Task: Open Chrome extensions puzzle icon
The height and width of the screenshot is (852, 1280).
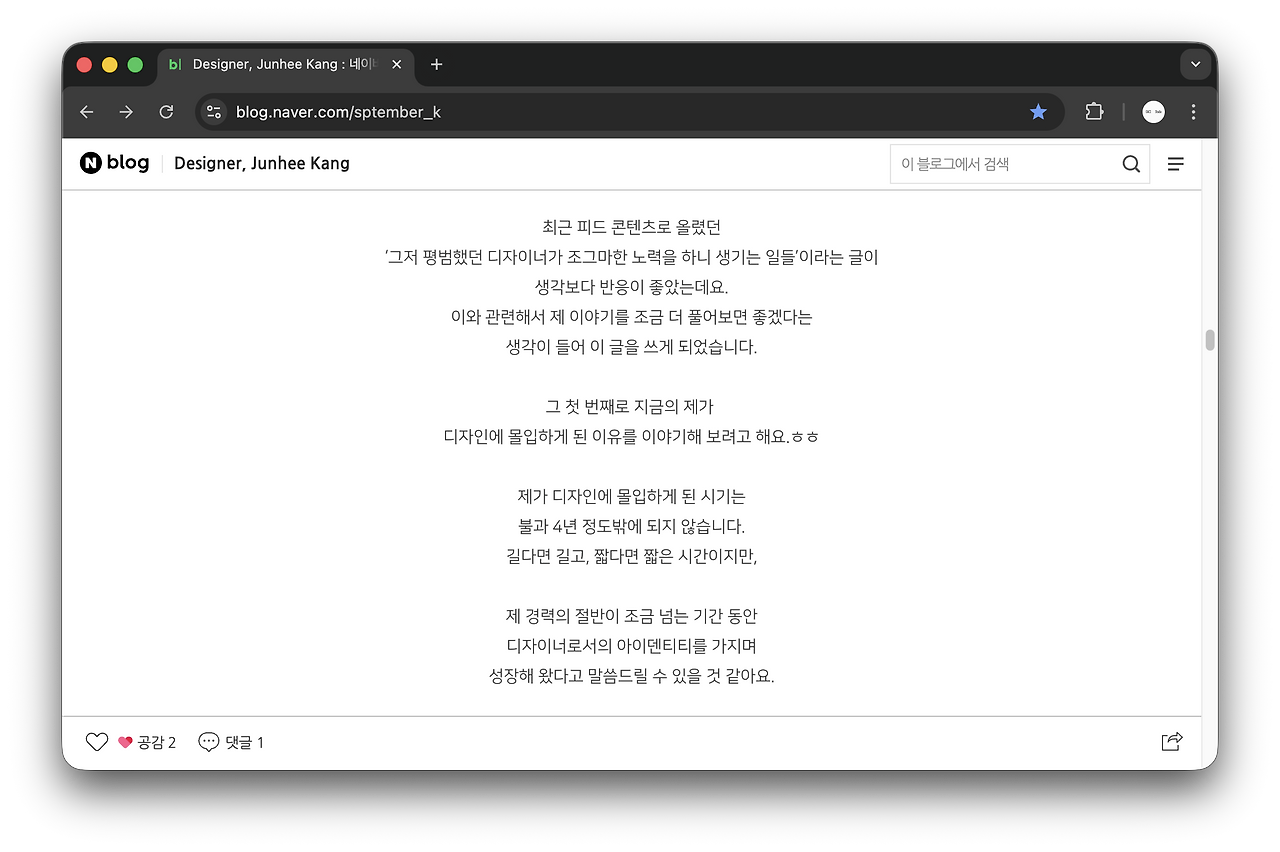Action: (1093, 112)
